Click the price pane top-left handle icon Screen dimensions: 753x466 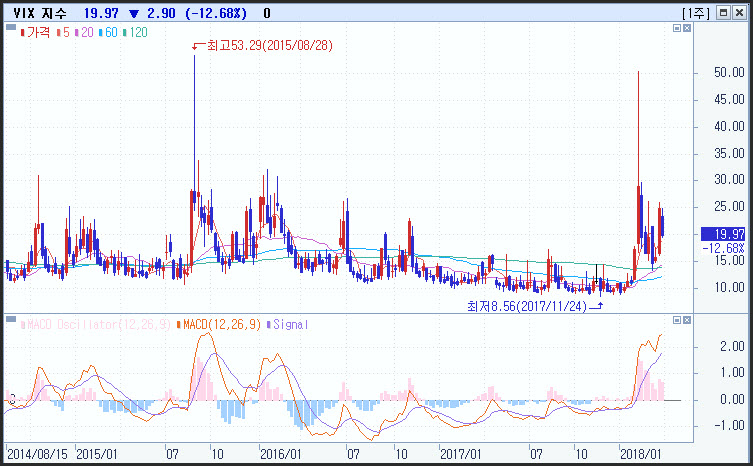coord(11,27)
